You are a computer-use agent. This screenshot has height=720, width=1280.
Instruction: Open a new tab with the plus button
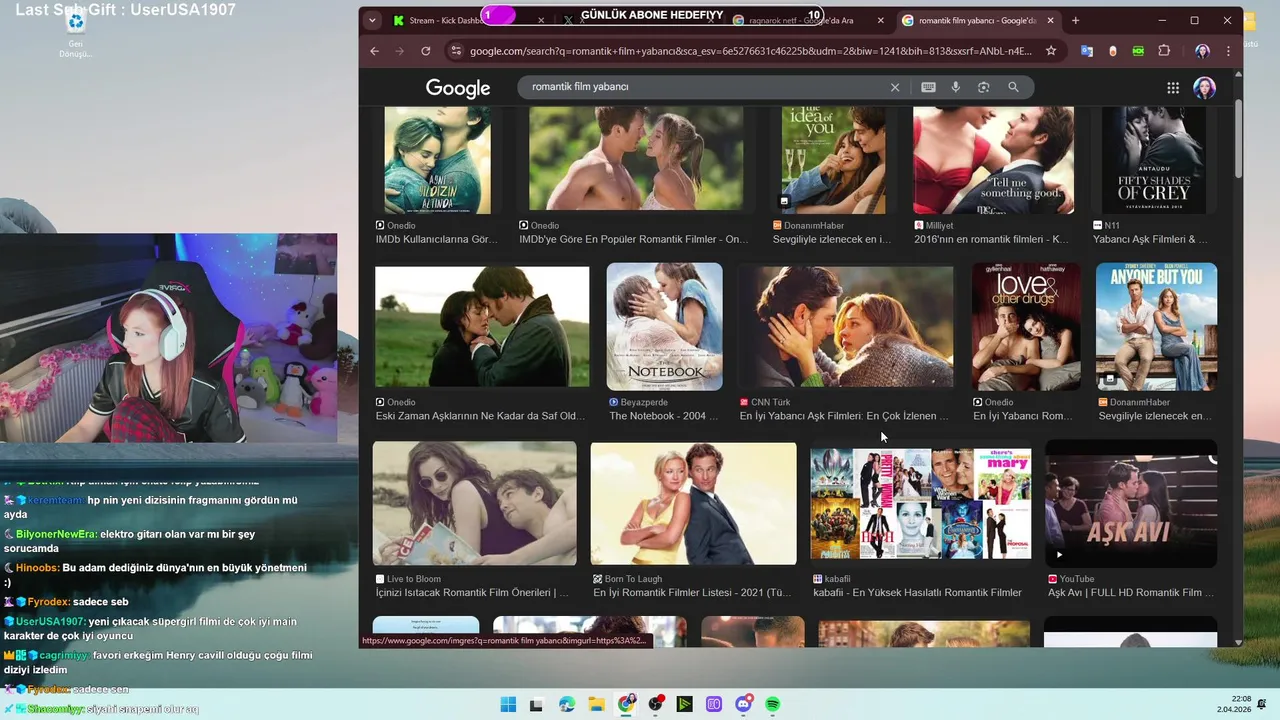click(x=1076, y=20)
